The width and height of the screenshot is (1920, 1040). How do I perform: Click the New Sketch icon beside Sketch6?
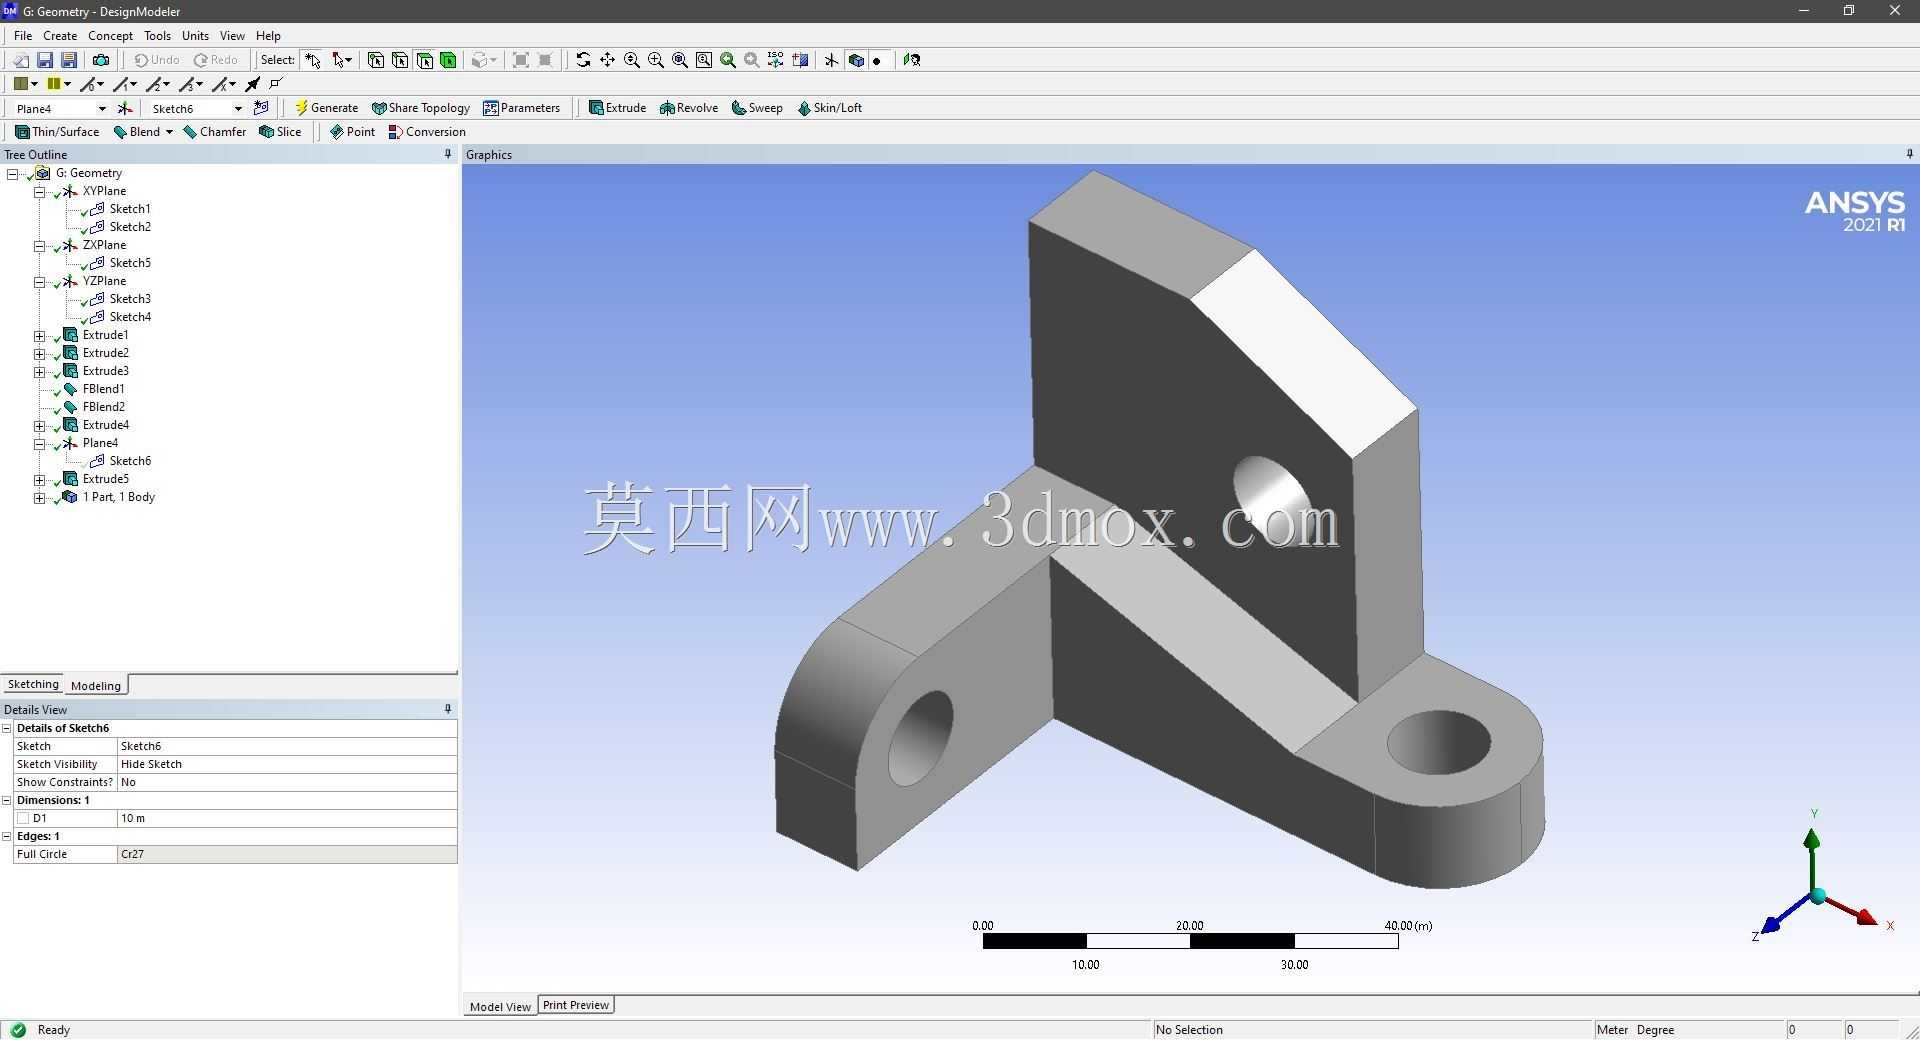tap(261, 108)
